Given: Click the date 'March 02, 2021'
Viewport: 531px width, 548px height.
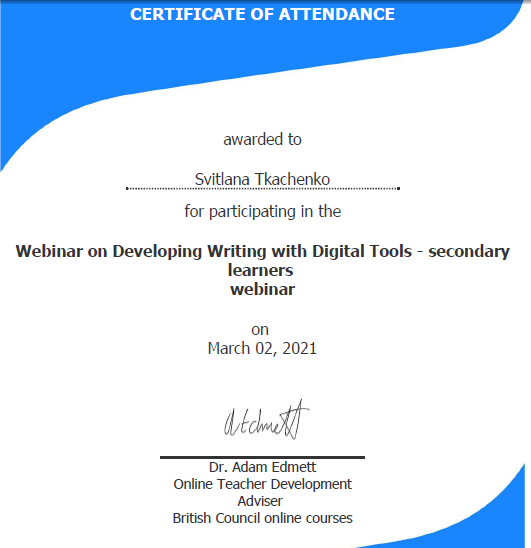Looking at the screenshot, I should click(x=262, y=348).
